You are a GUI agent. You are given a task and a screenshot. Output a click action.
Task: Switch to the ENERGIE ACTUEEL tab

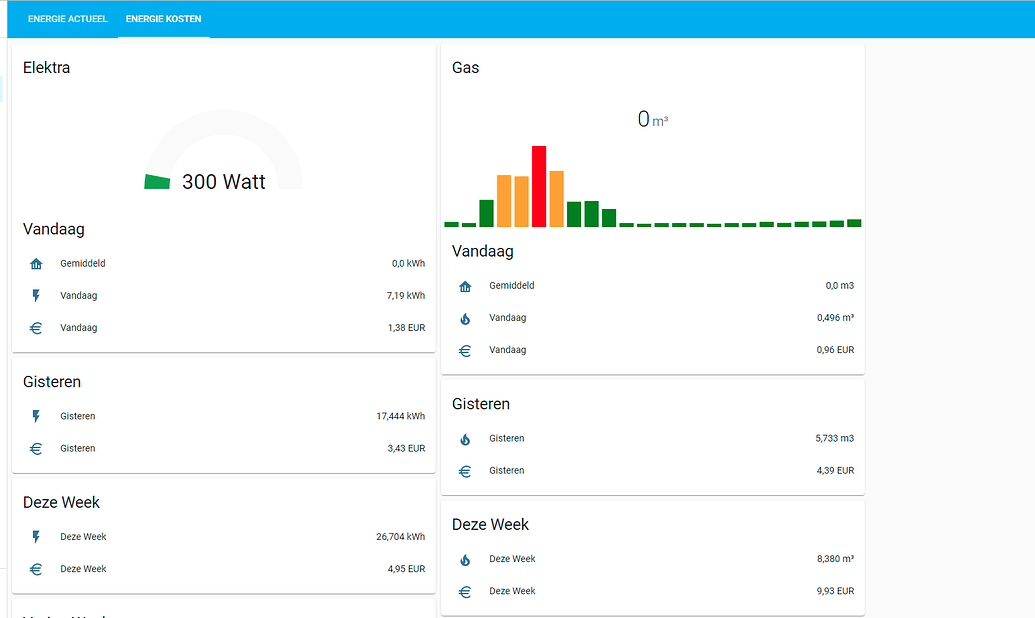[x=67, y=18]
